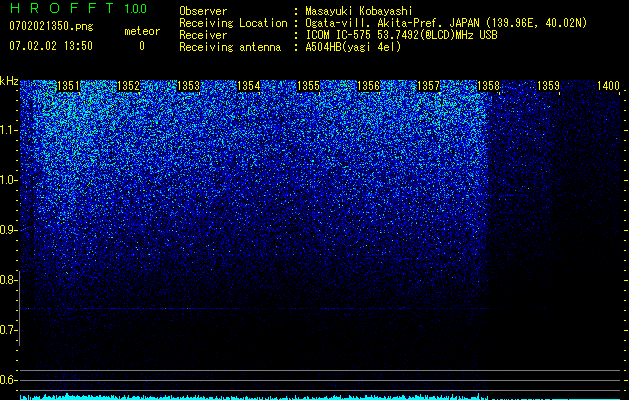Screen dimensions: 629x400
Task: Click the 0.7 kHz axis label
Action: click(x=8, y=330)
